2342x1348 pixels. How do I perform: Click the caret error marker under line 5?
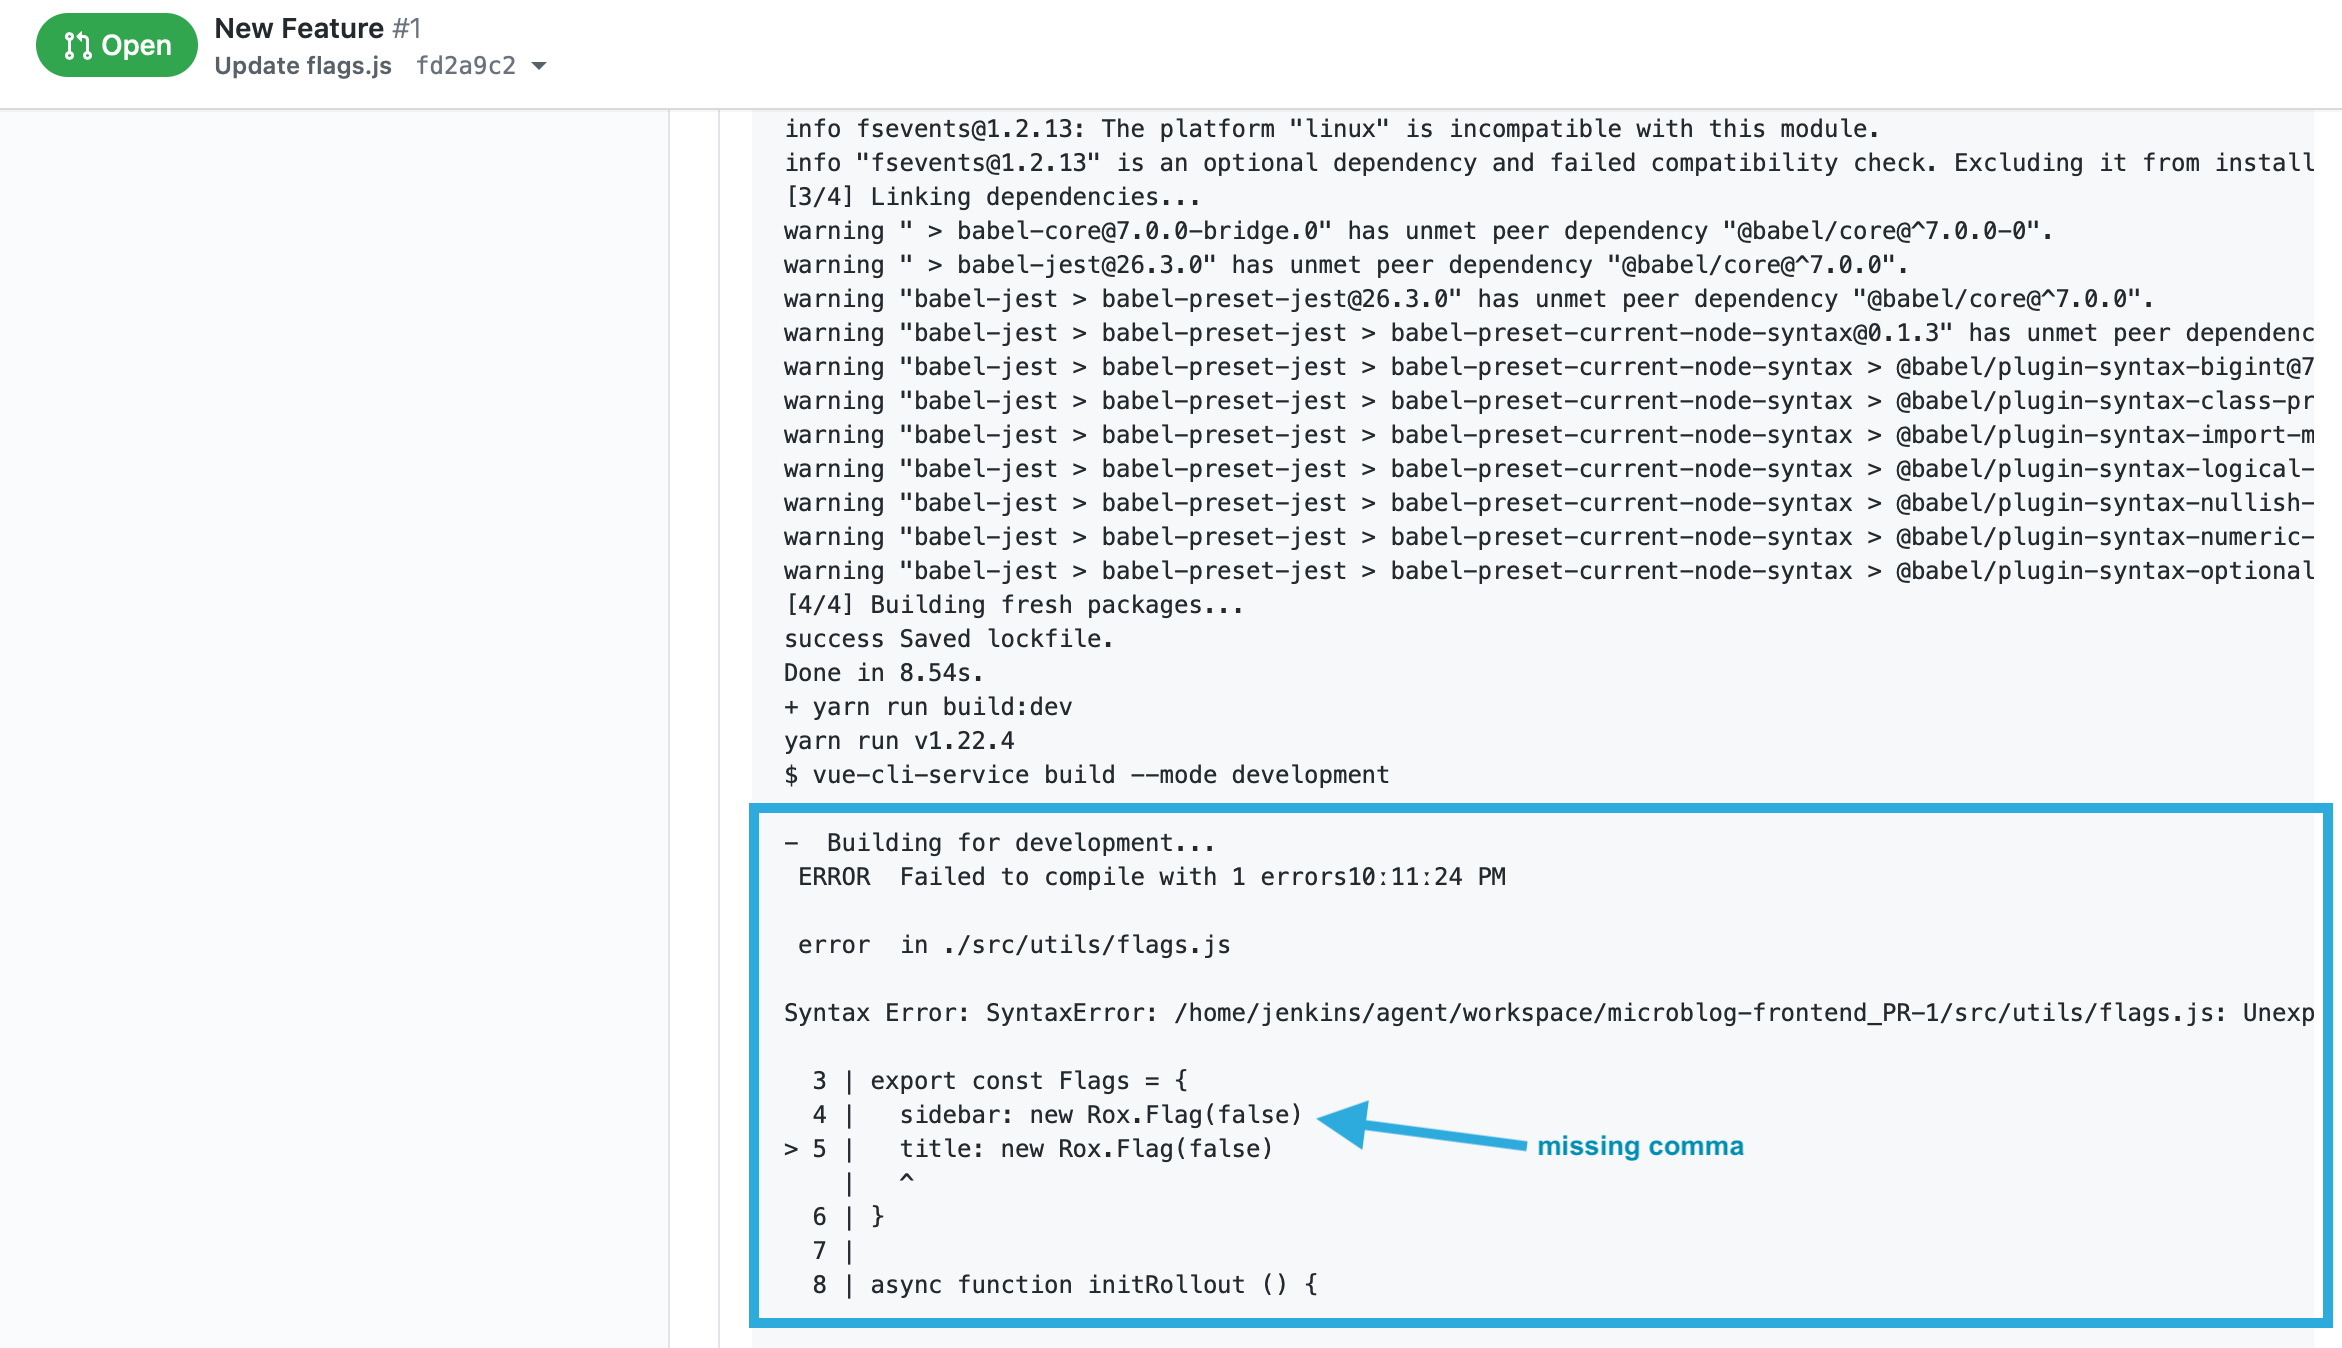pyautogui.click(x=906, y=1180)
